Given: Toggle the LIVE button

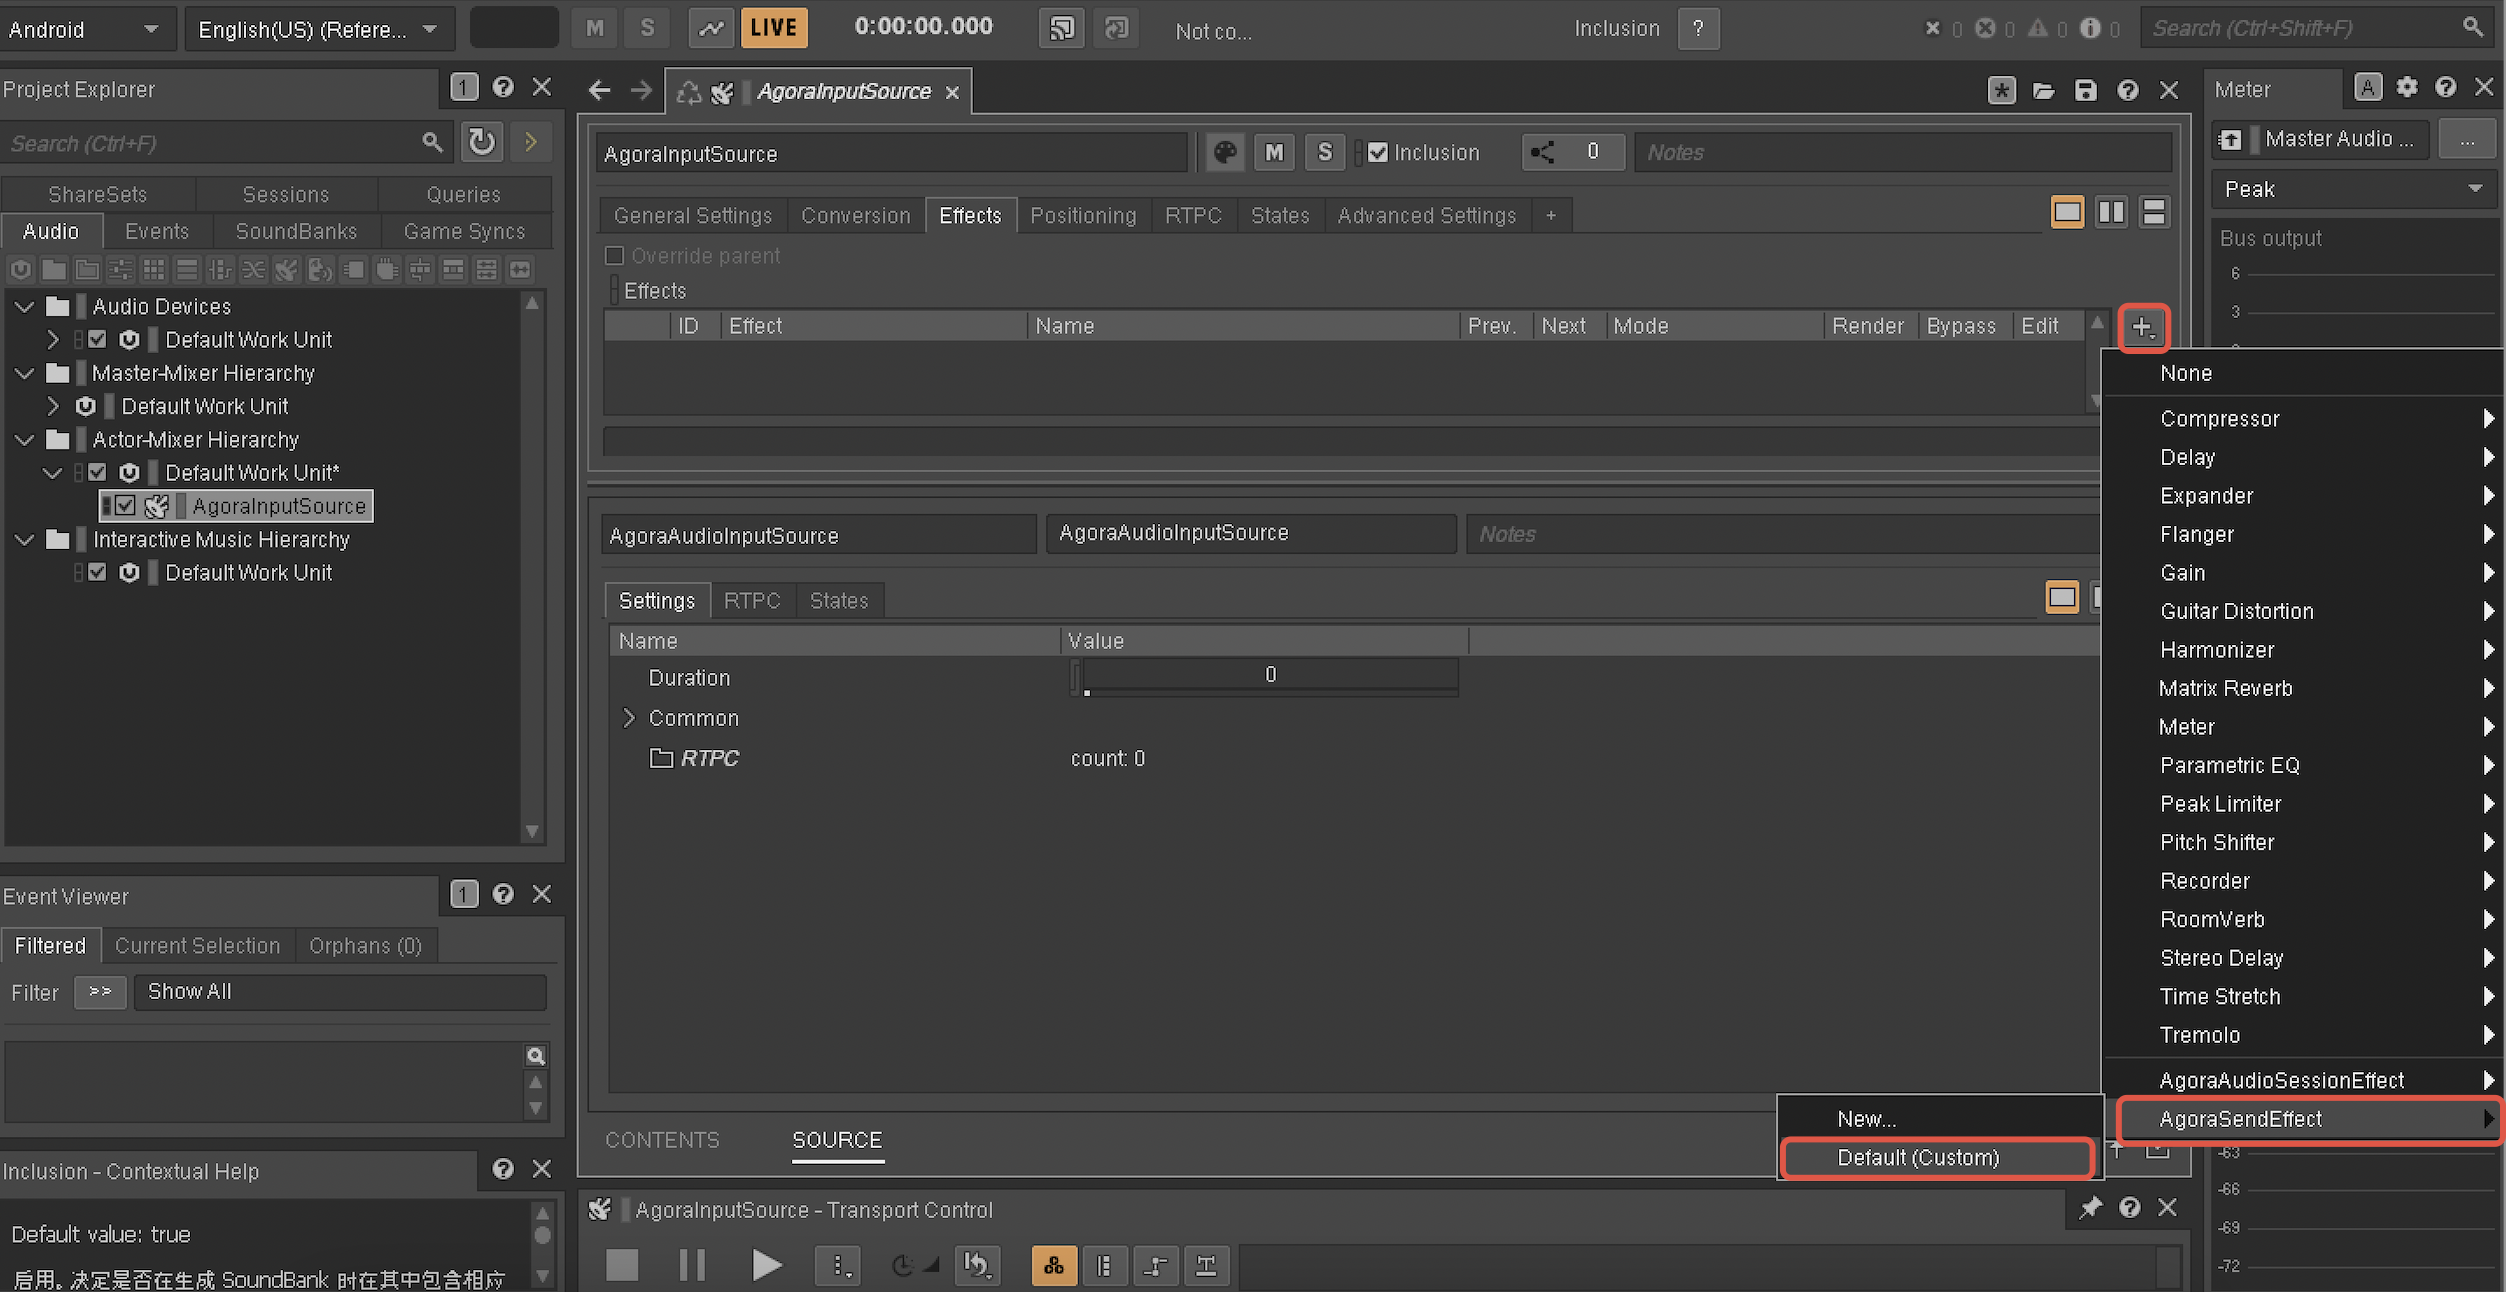Looking at the screenshot, I should click(x=774, y=28).
